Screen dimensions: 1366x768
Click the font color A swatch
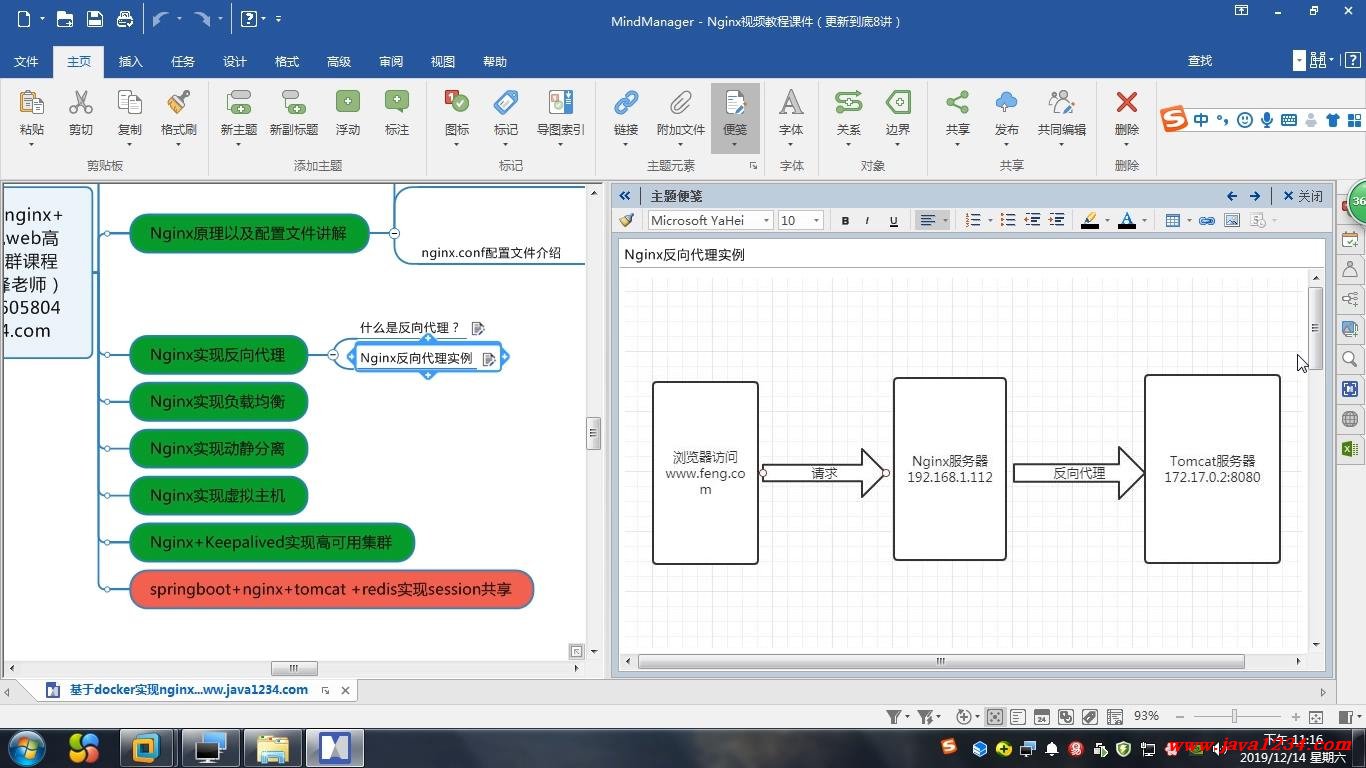pyautogui.click(x=1127, y=220)
